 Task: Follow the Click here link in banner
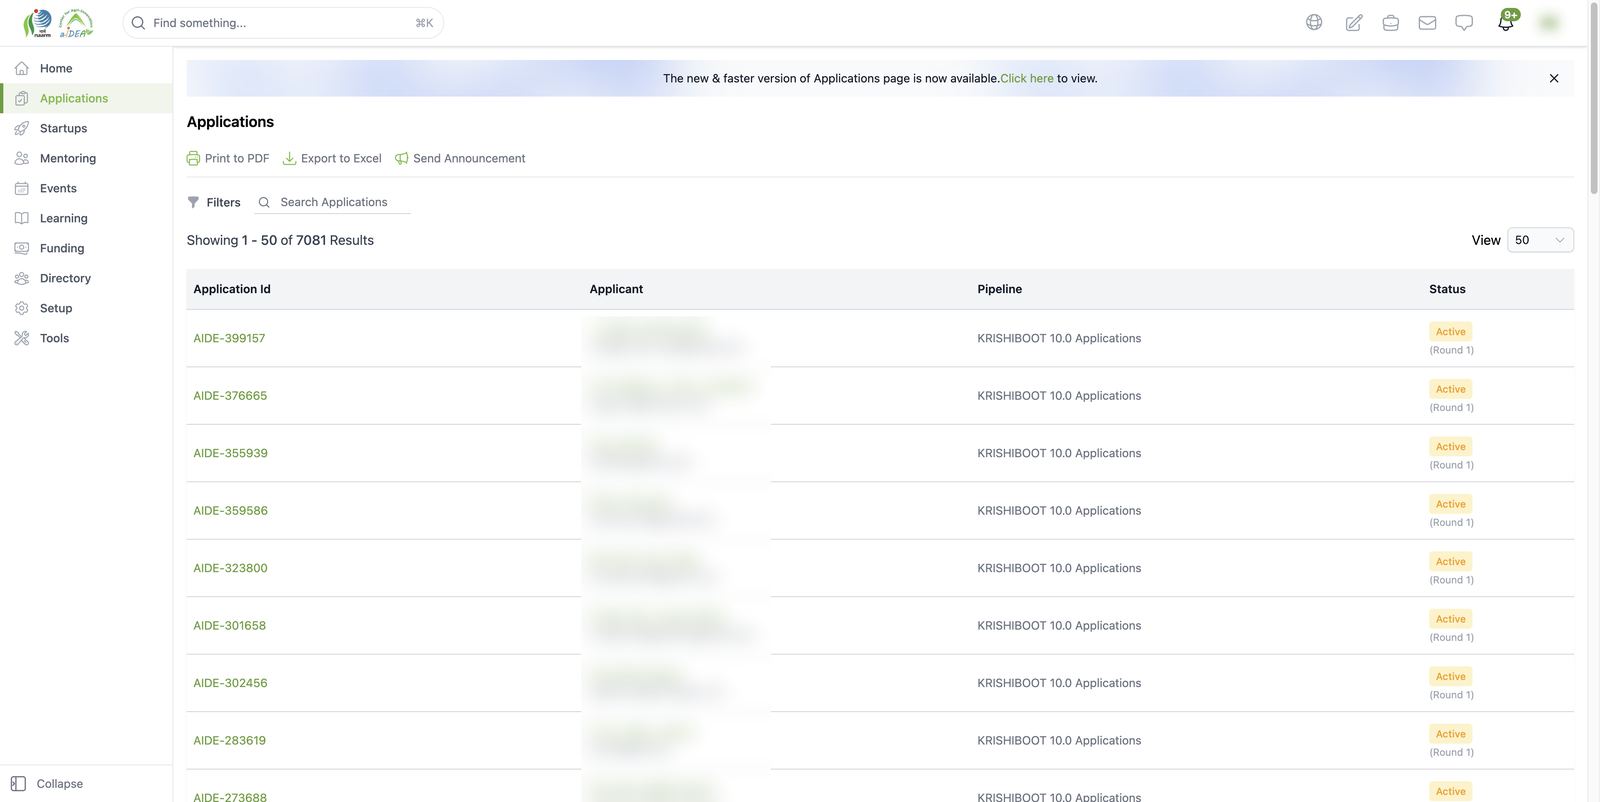click(x=1027, y=78)
